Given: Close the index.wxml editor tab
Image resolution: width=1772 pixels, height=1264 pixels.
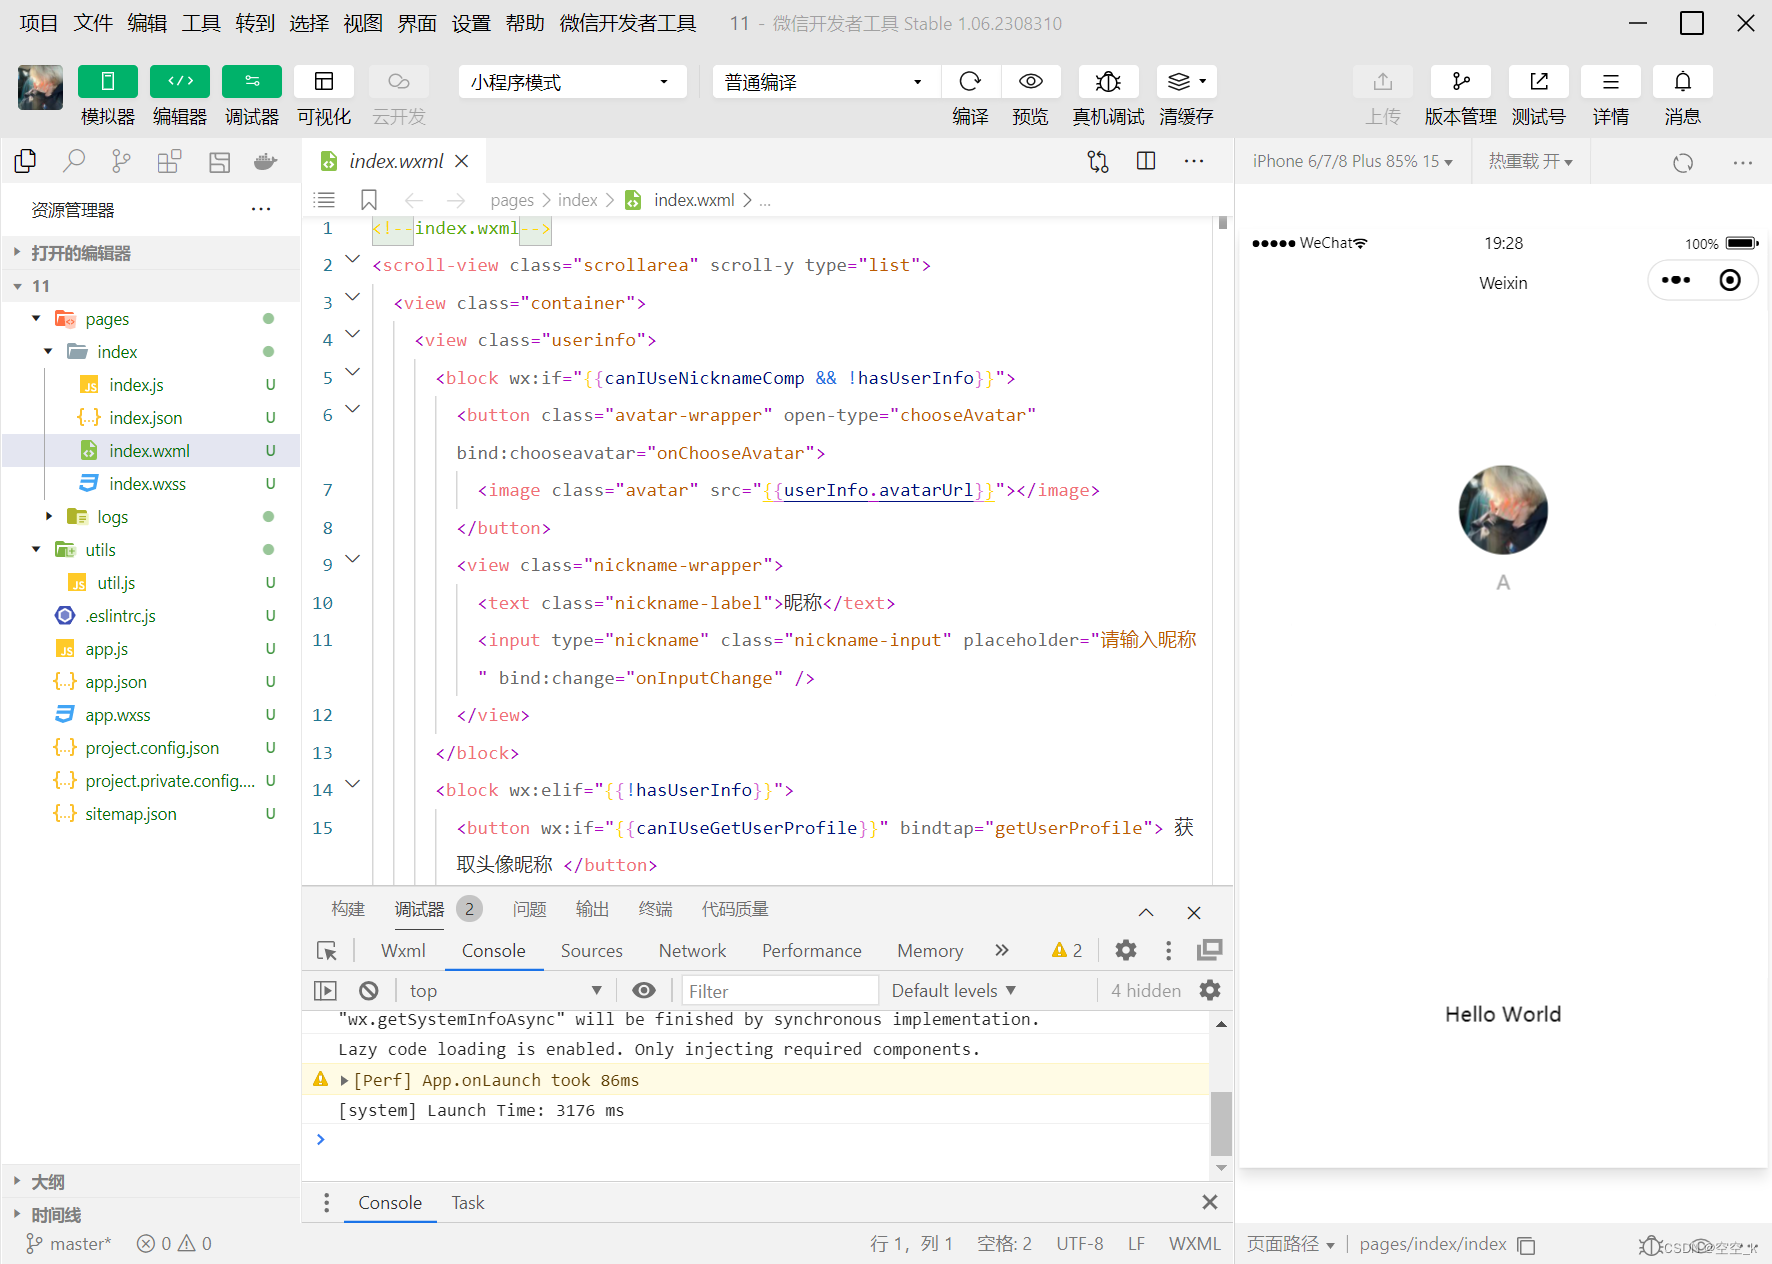Looking at the screenshot, I should tap(462, 161).
